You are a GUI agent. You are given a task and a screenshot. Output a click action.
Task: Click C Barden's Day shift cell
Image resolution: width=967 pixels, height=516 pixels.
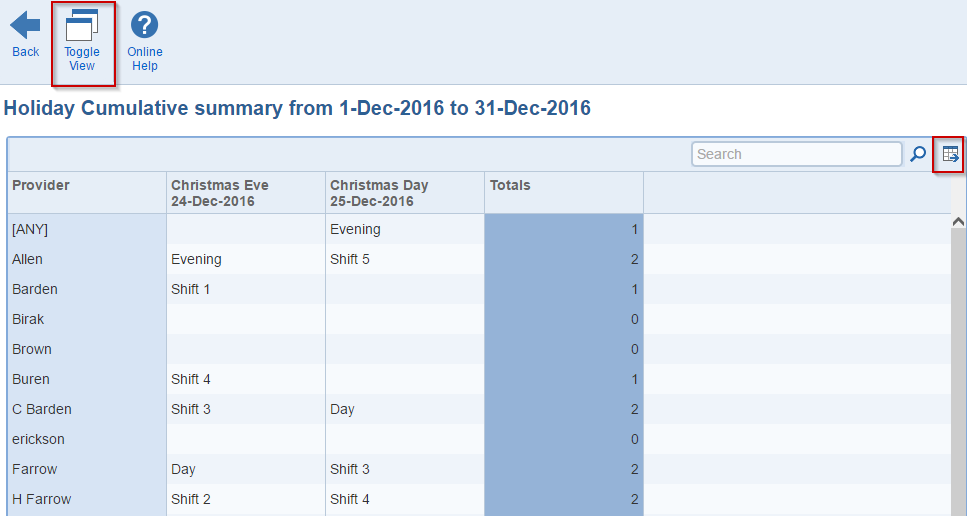(405, 409)
